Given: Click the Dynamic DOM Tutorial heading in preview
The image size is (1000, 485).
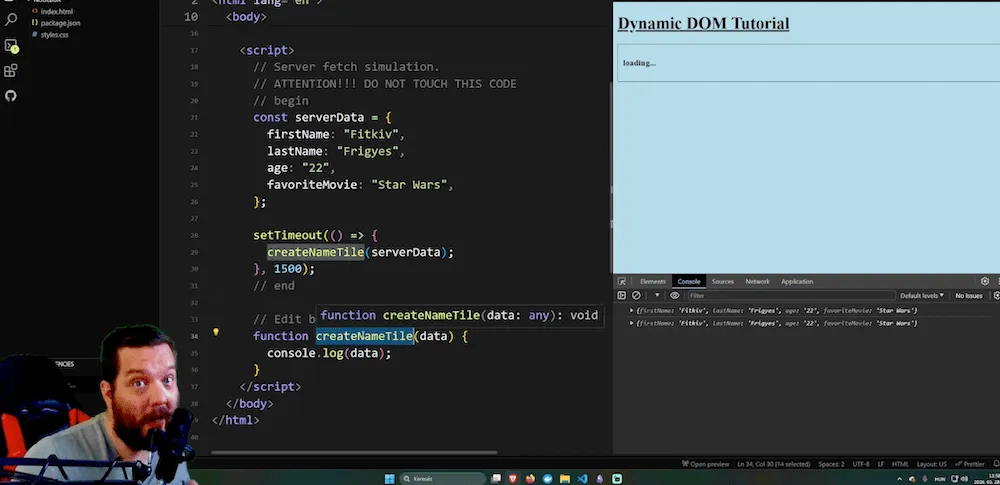Looking at the screenshot, I should coord(703,24).
